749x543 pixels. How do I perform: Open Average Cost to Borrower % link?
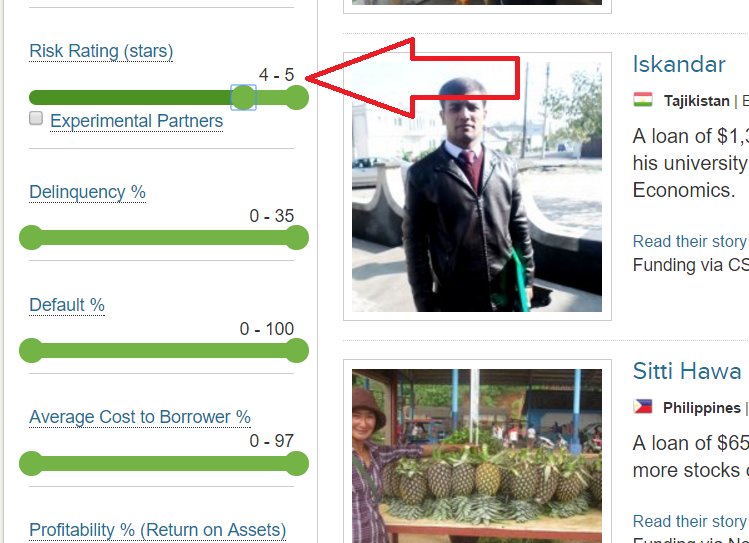[140, 417]
